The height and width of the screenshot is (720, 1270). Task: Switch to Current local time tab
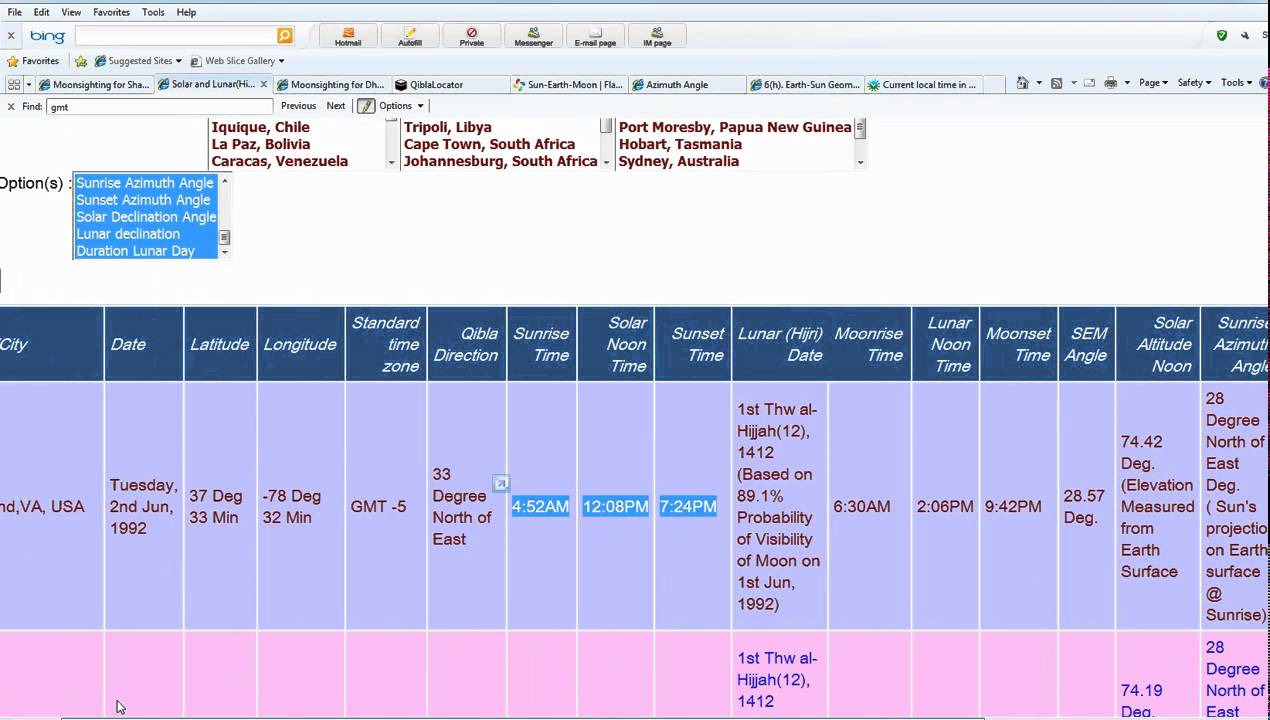tap(923, 85)
